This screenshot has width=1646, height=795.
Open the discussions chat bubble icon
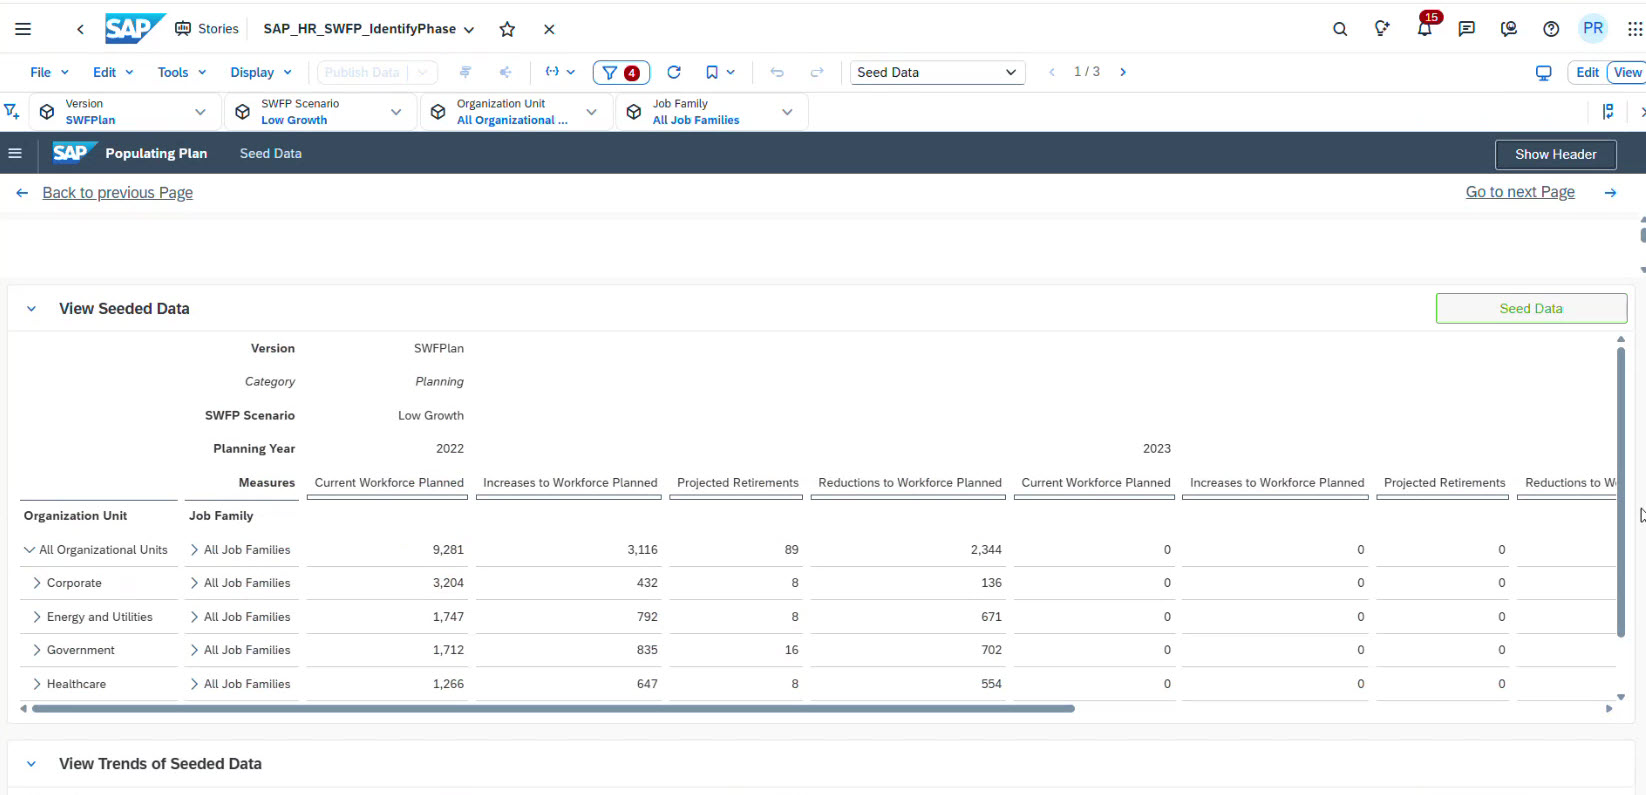click(1466, 29)
